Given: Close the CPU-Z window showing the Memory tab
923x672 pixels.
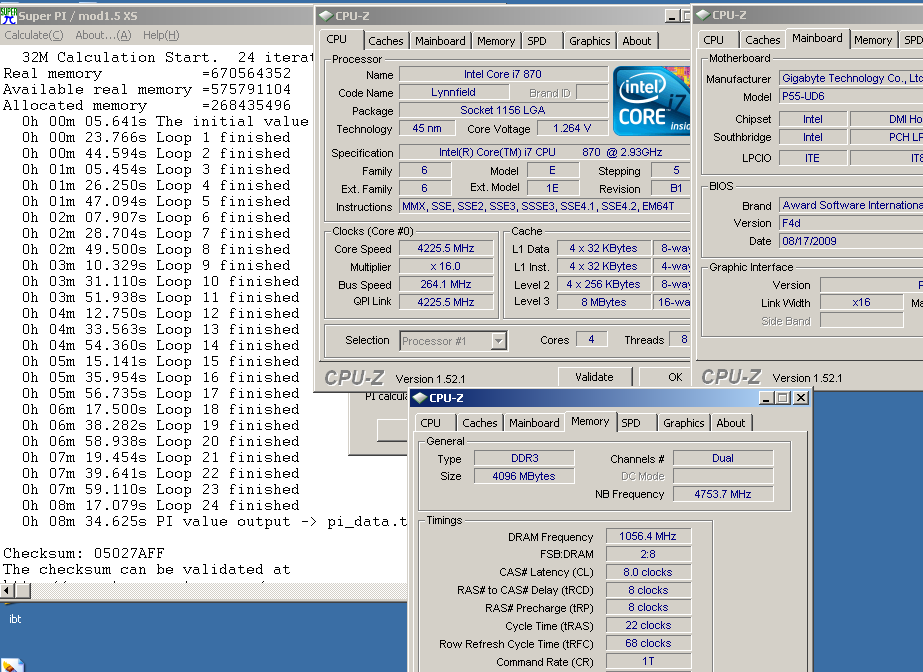Looking at the screenshot, I should pyautogui.click(x=801, y=398).
